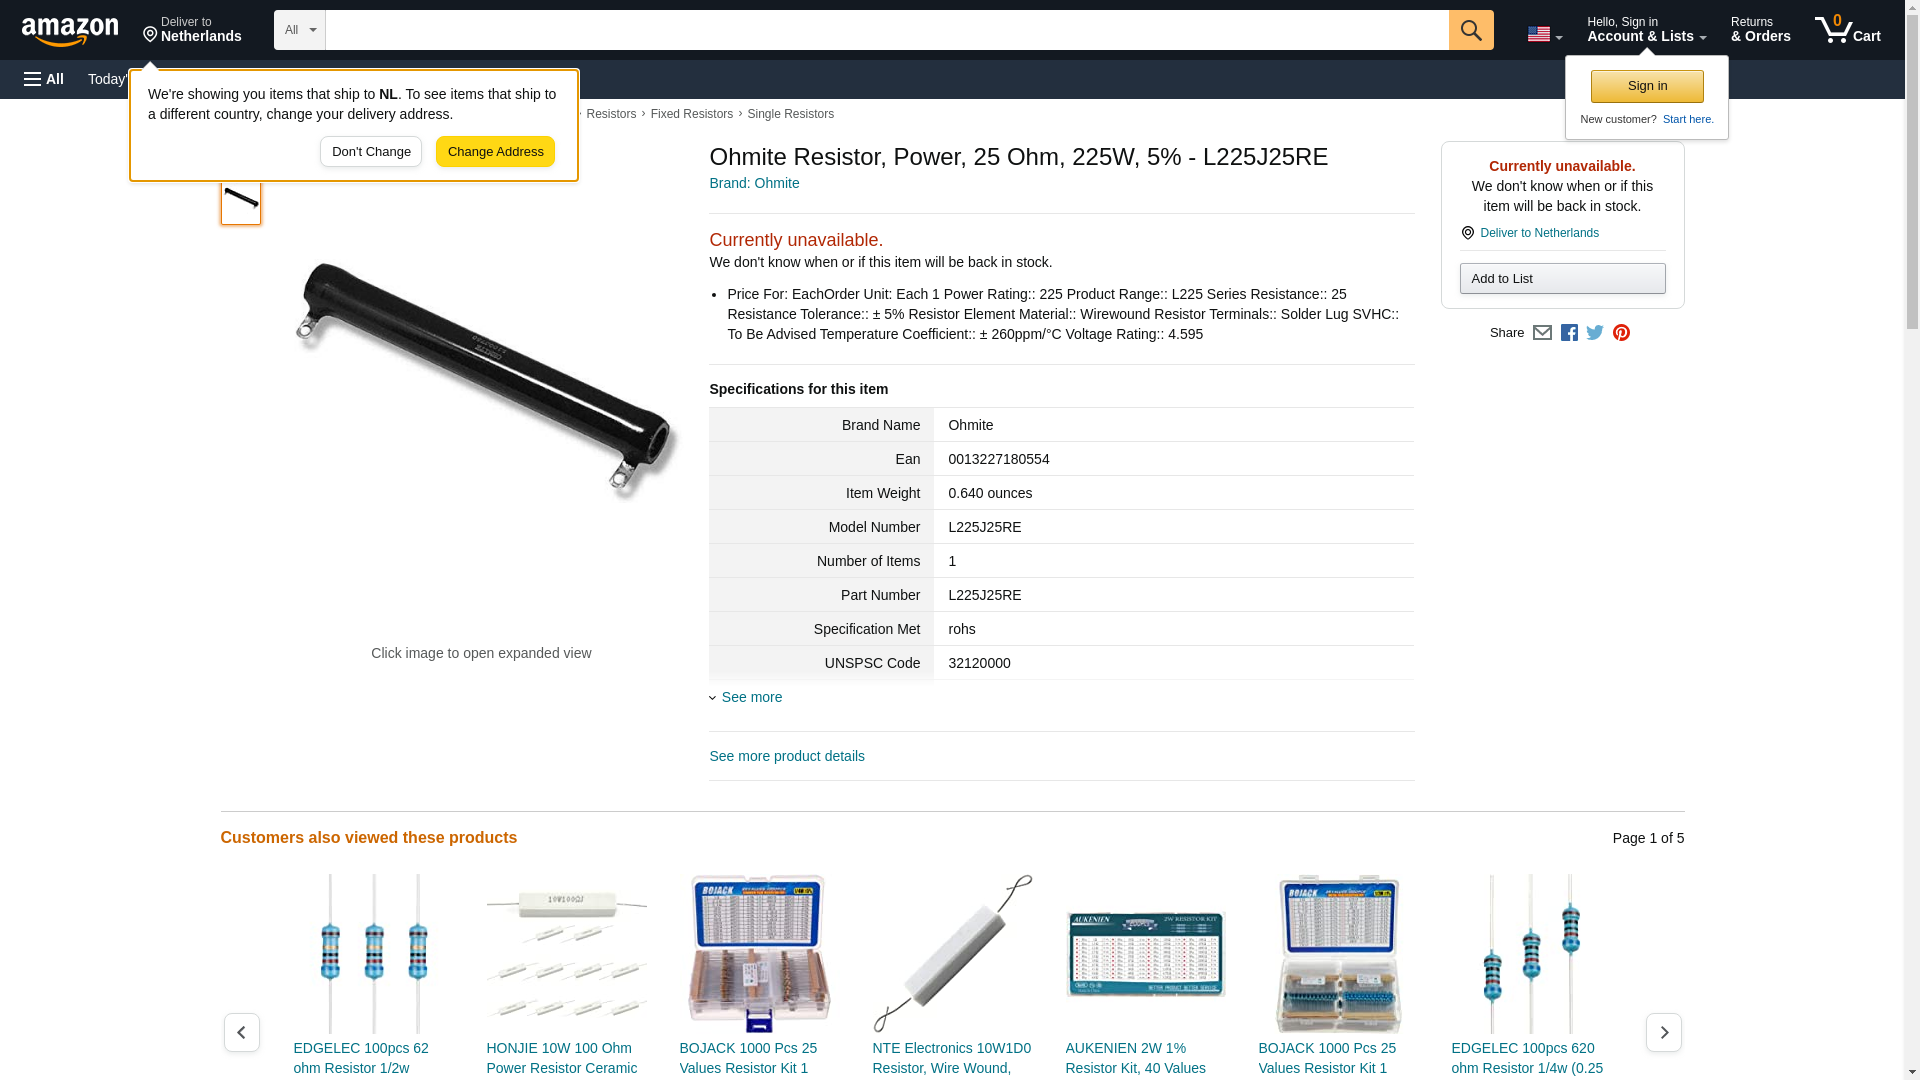Go to previous carousel page arrow
Viewport: 1920px width, 1080px height.
[241, 1032]
